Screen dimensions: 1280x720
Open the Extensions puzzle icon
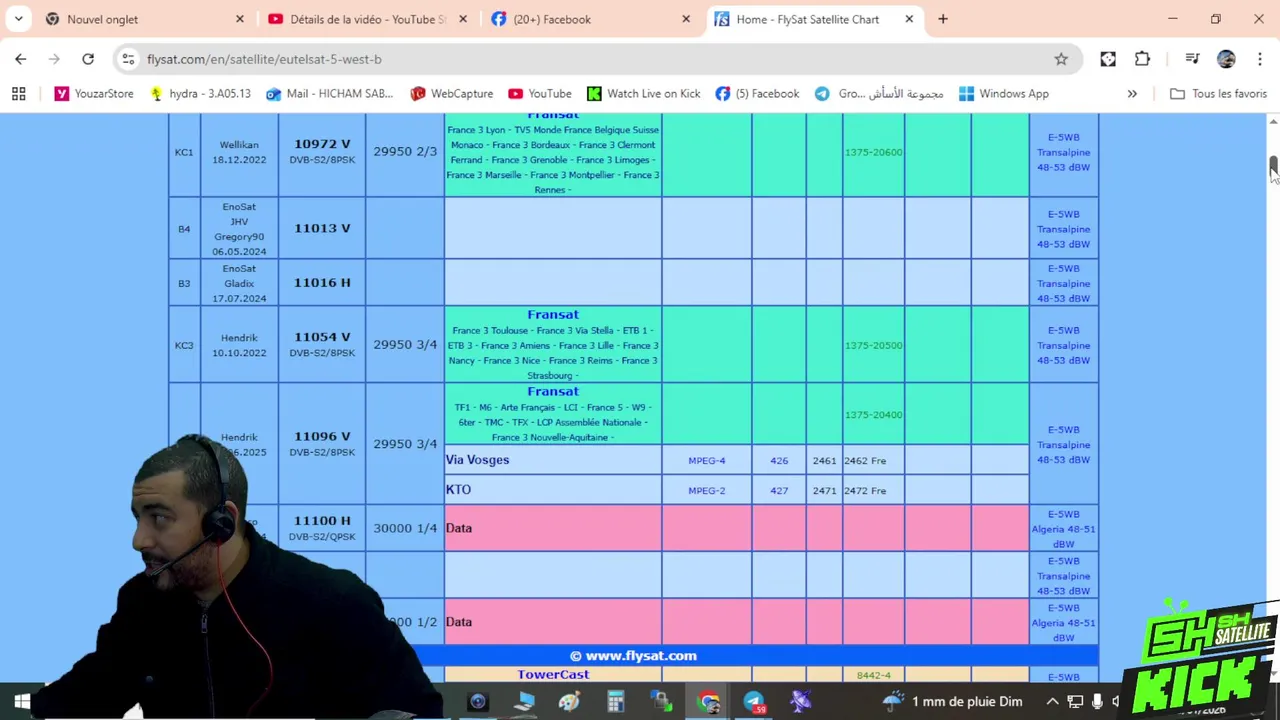tap(1142, 59)
